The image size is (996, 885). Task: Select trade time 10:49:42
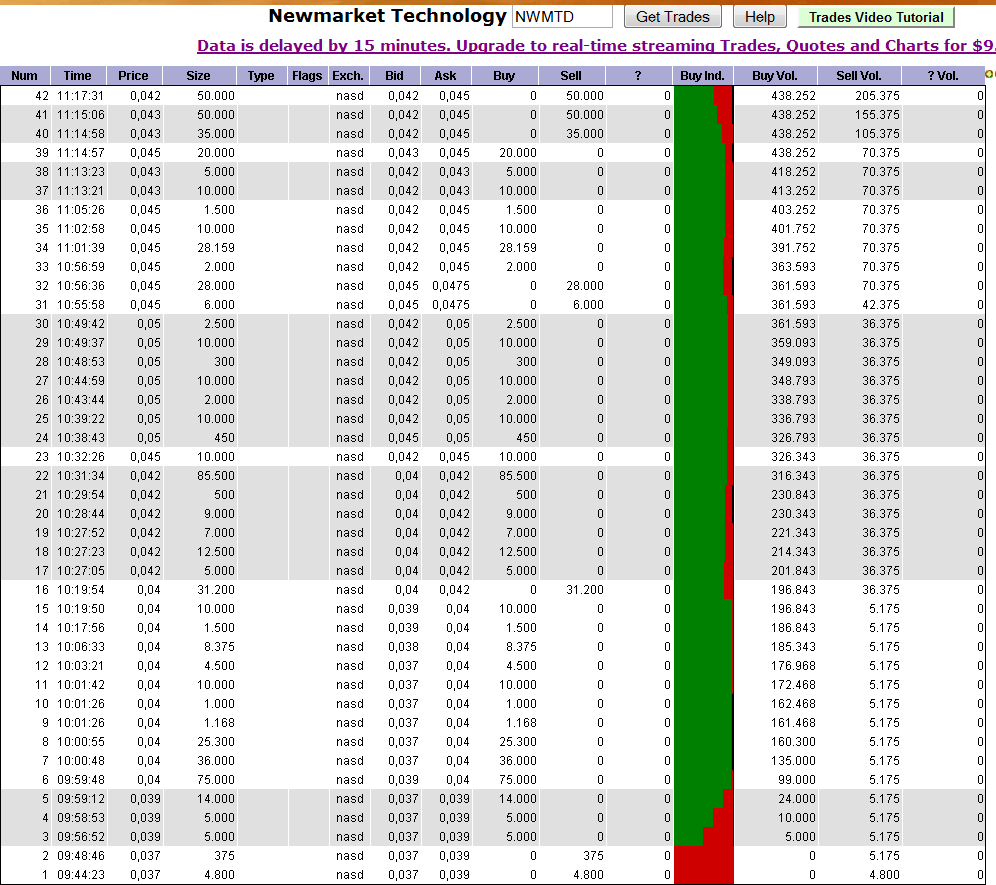tap(80, 324)
